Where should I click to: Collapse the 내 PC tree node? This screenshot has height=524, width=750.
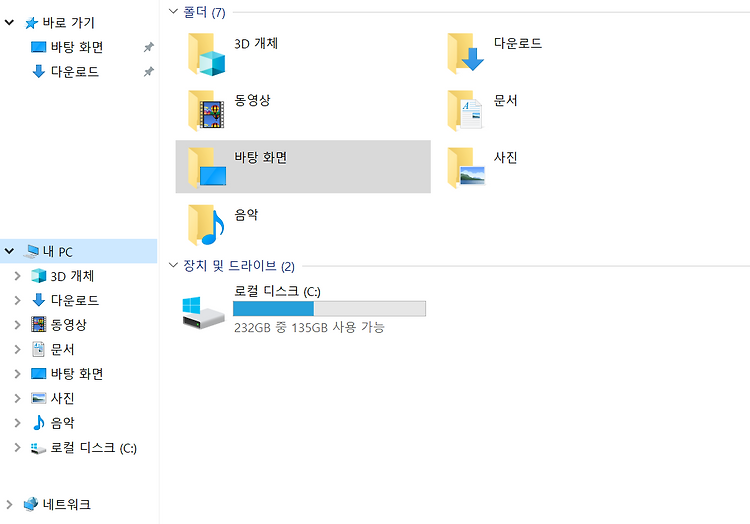[9, 251]
